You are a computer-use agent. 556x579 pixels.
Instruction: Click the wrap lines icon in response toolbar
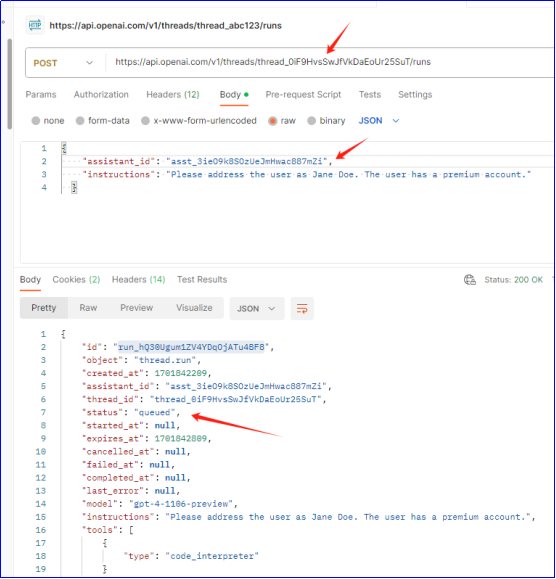coord(302,308)
